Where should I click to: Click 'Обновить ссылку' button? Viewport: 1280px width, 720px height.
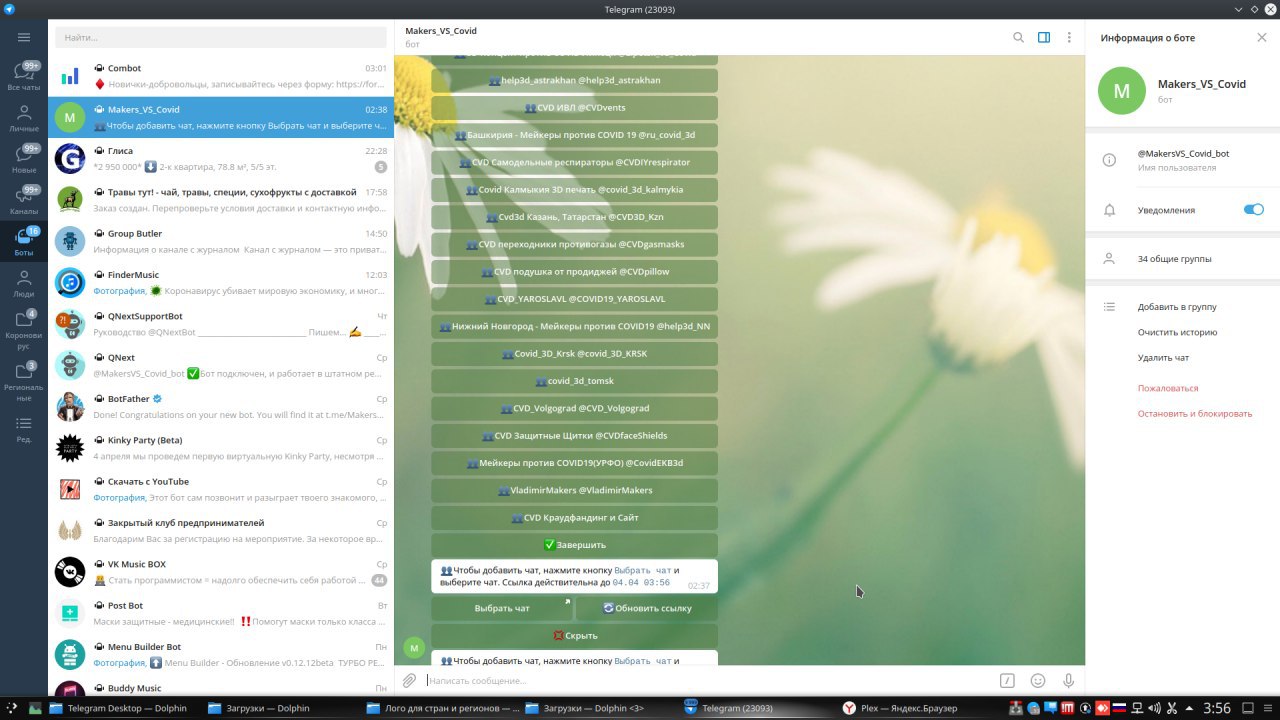tap(647, 608)
